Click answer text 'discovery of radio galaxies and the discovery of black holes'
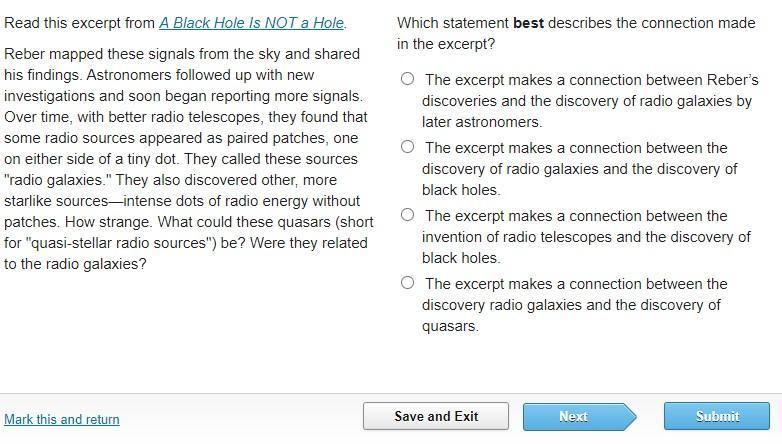 point(579,169)
